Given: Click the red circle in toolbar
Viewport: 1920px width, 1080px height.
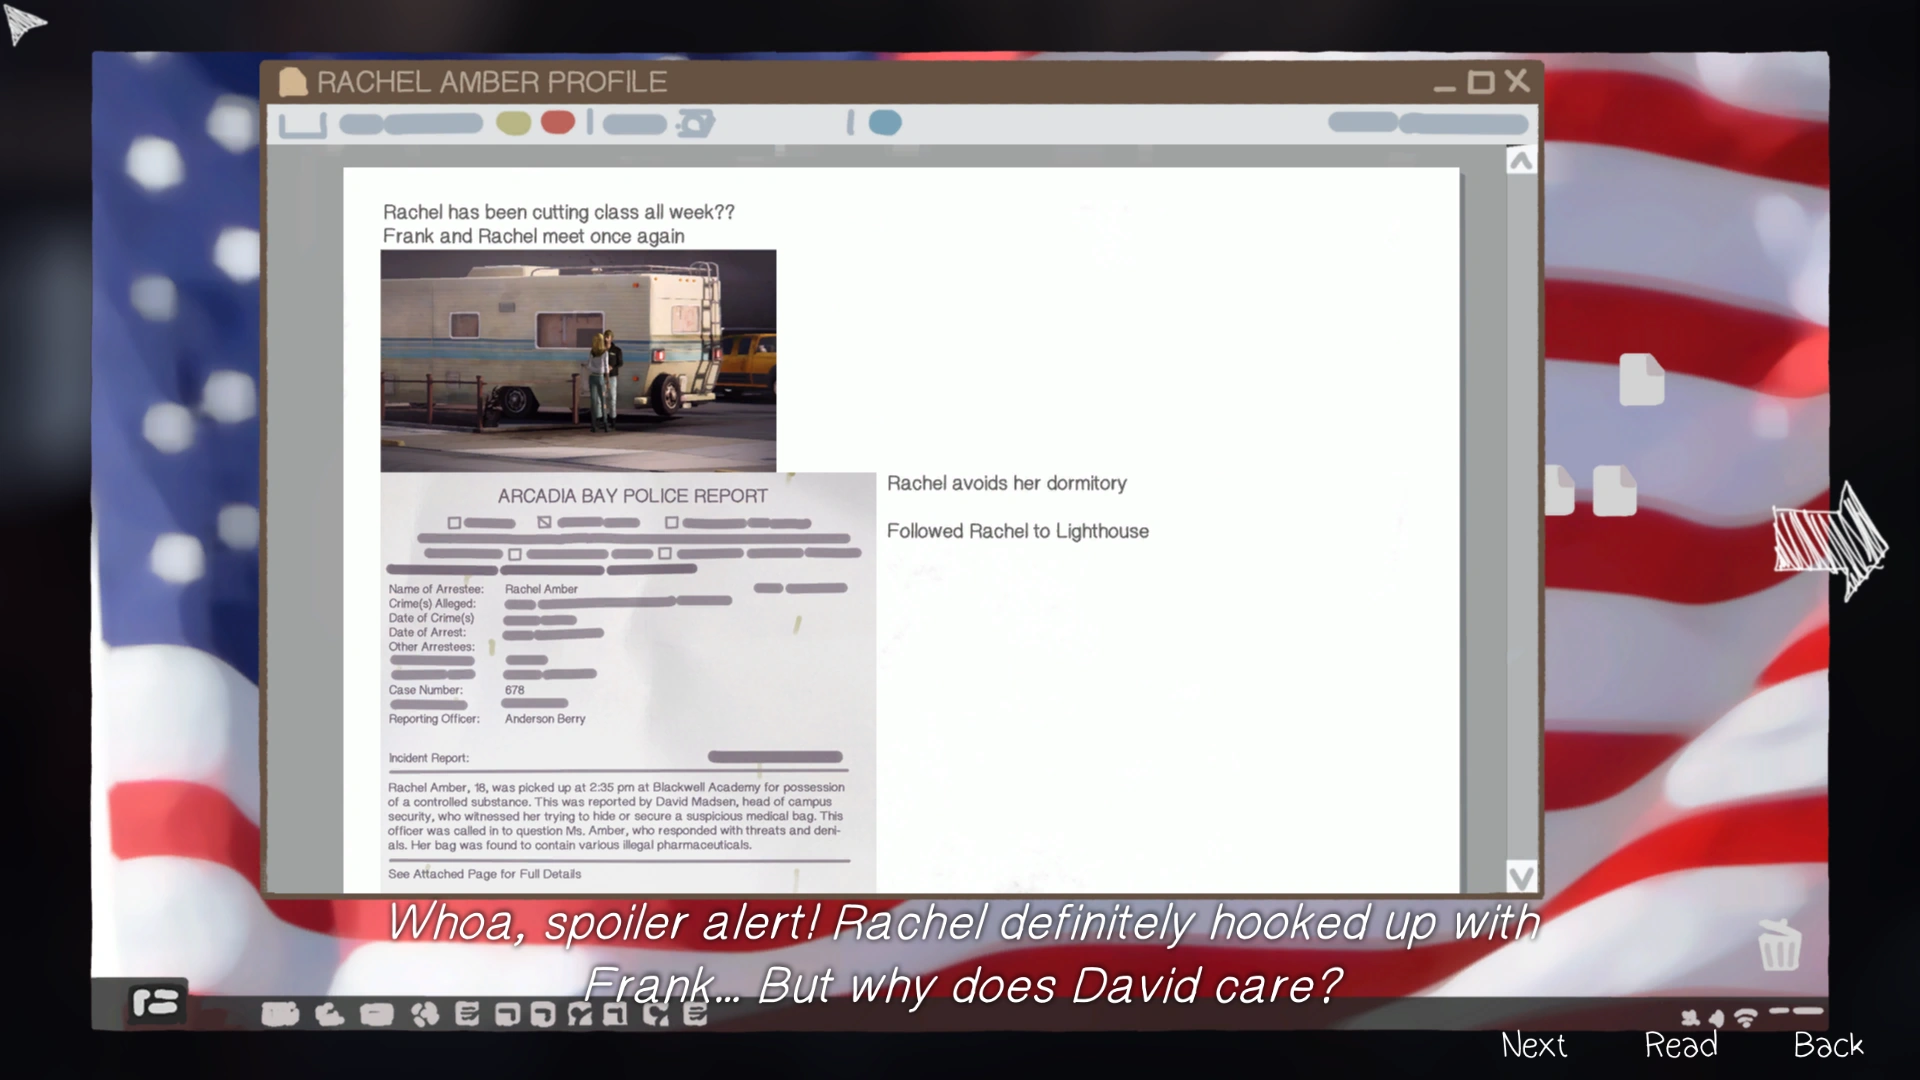Looking at the screenshot, I should (558, 123).
